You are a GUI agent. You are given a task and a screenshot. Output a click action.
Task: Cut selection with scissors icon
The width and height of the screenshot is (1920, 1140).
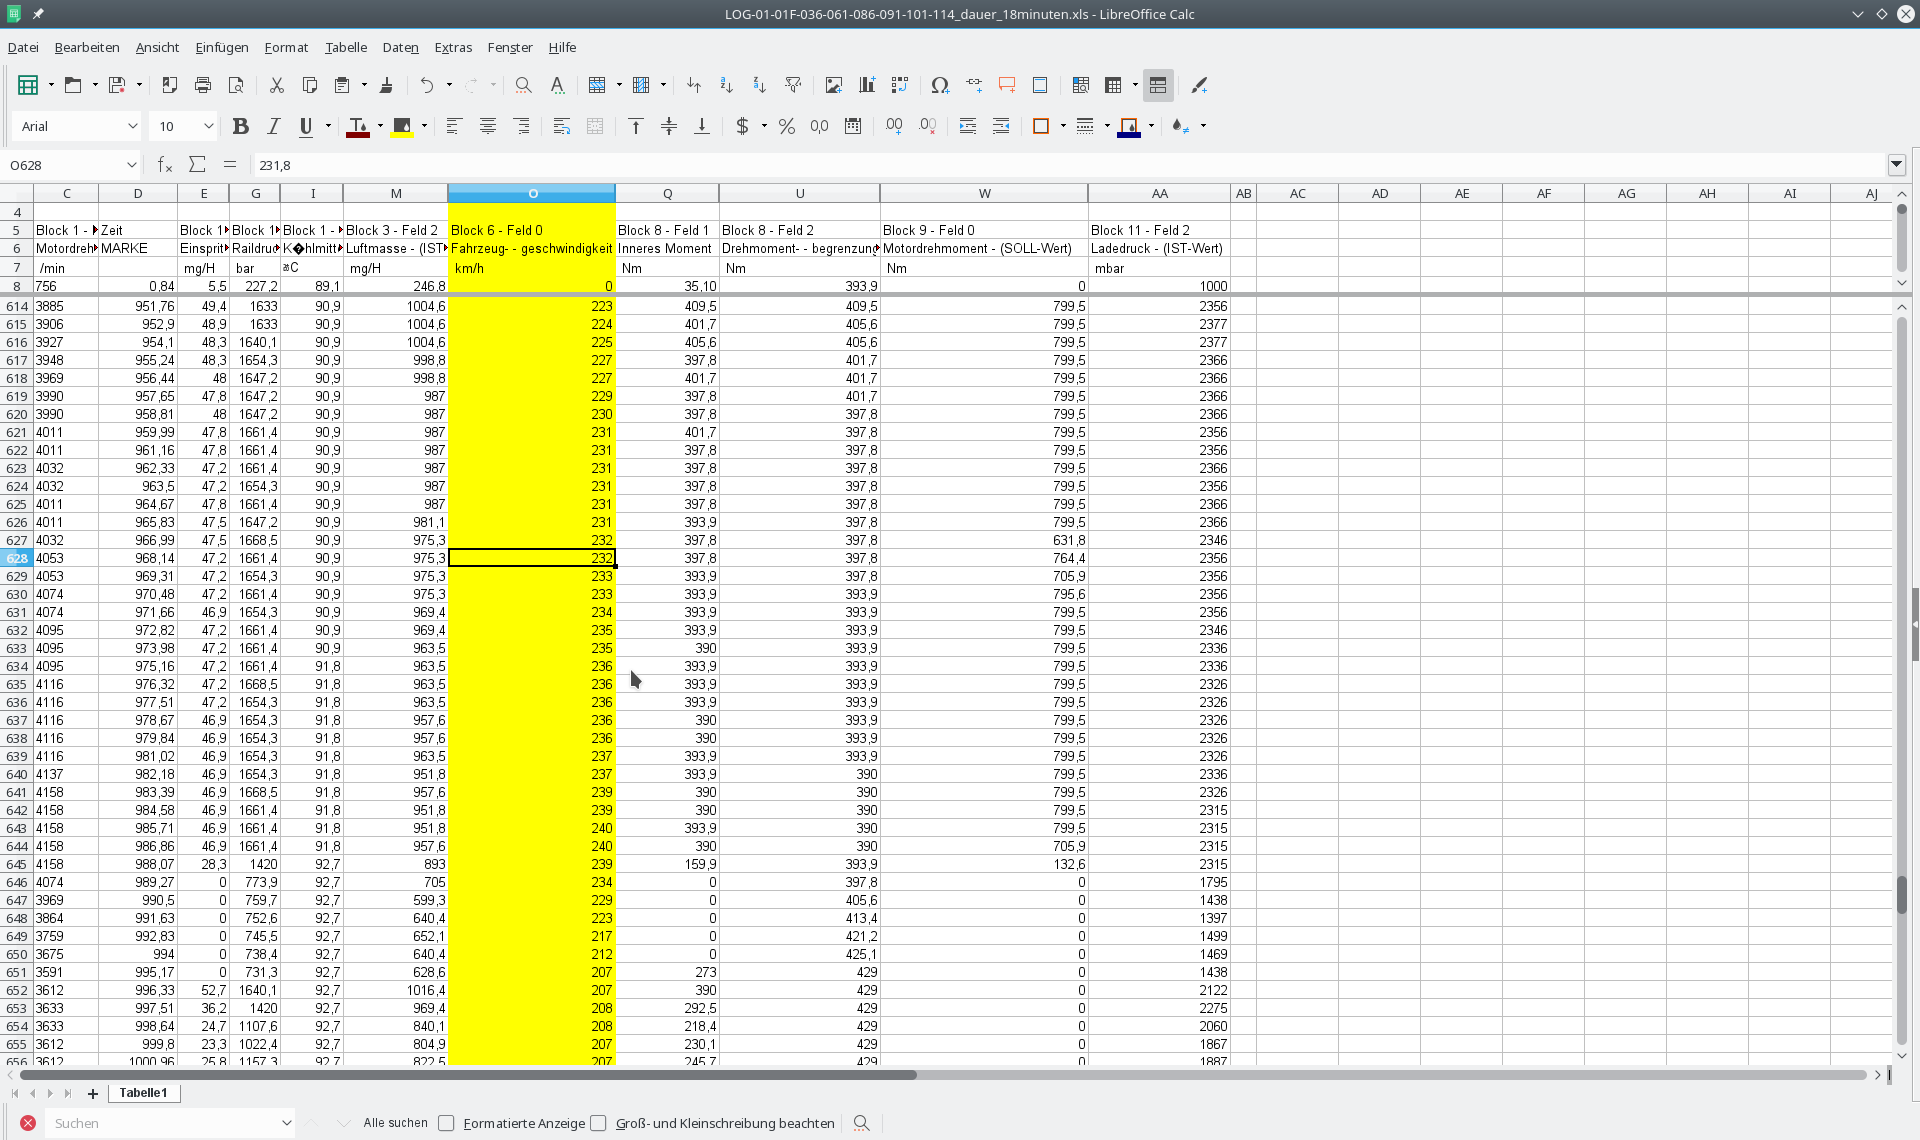[277, 85]
